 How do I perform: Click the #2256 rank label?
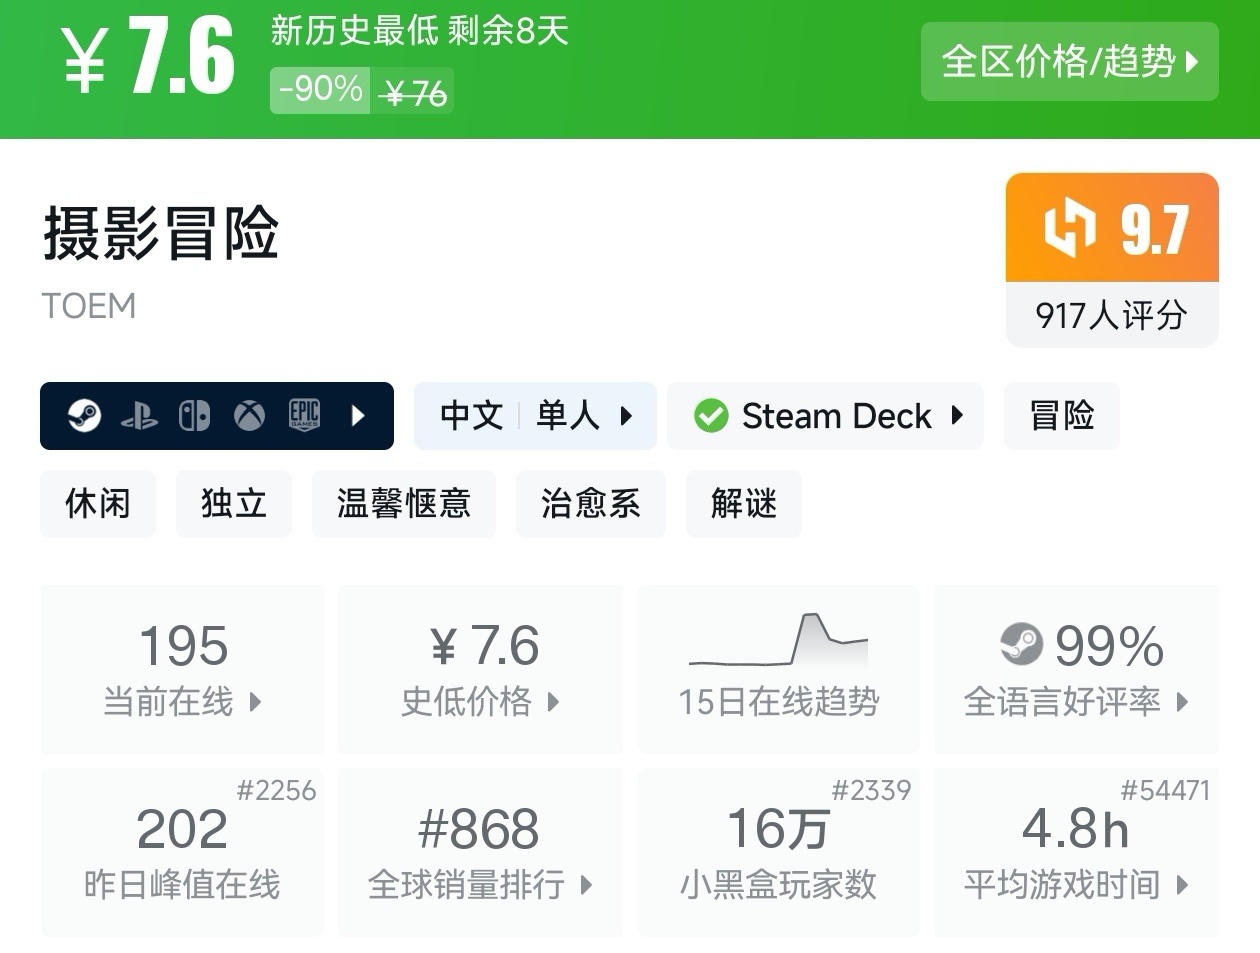click(276, 791)
